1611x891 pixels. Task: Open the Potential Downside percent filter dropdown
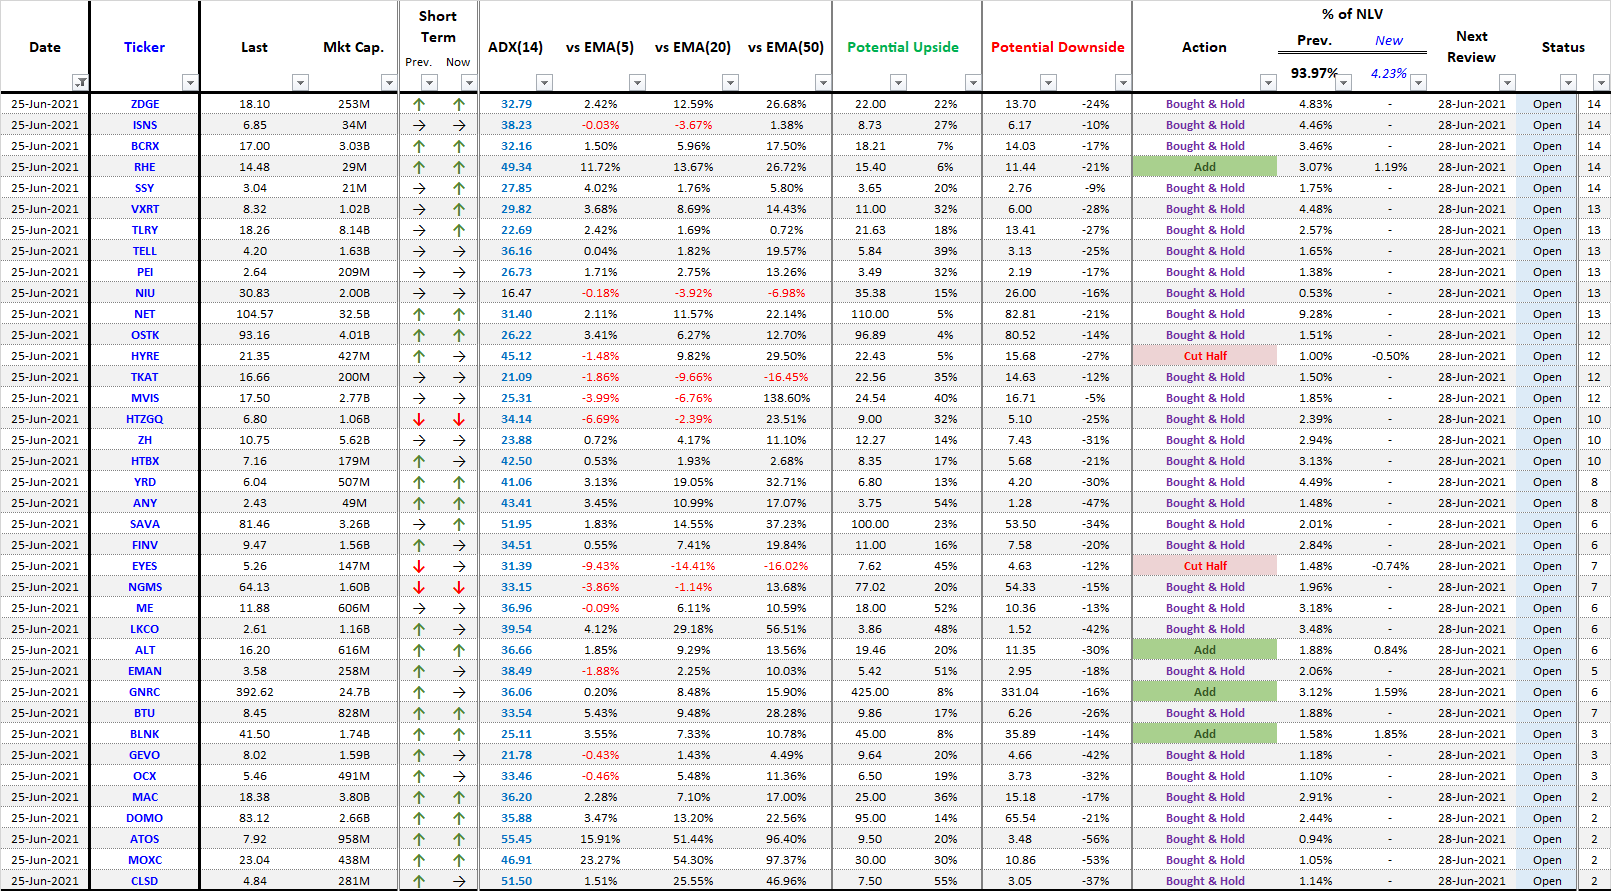point(1123,82)
